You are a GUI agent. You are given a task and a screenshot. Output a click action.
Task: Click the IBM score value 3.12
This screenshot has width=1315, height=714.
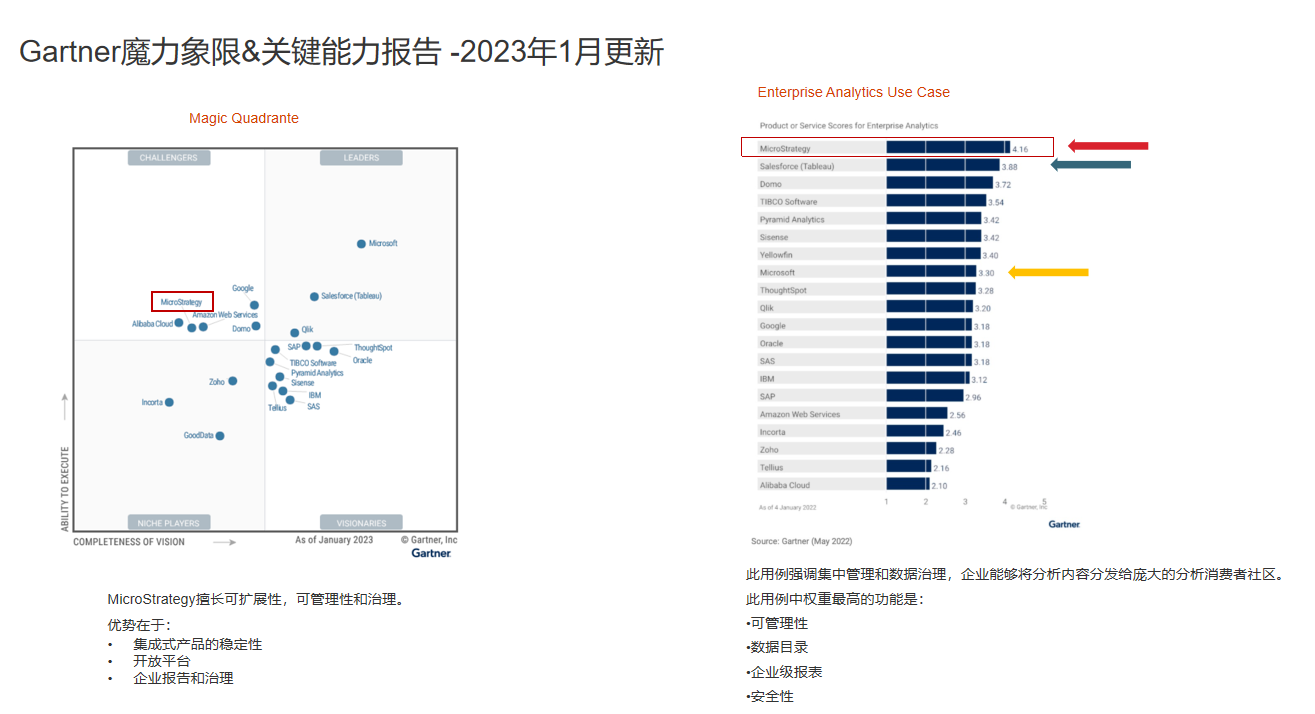pos(979,380)
